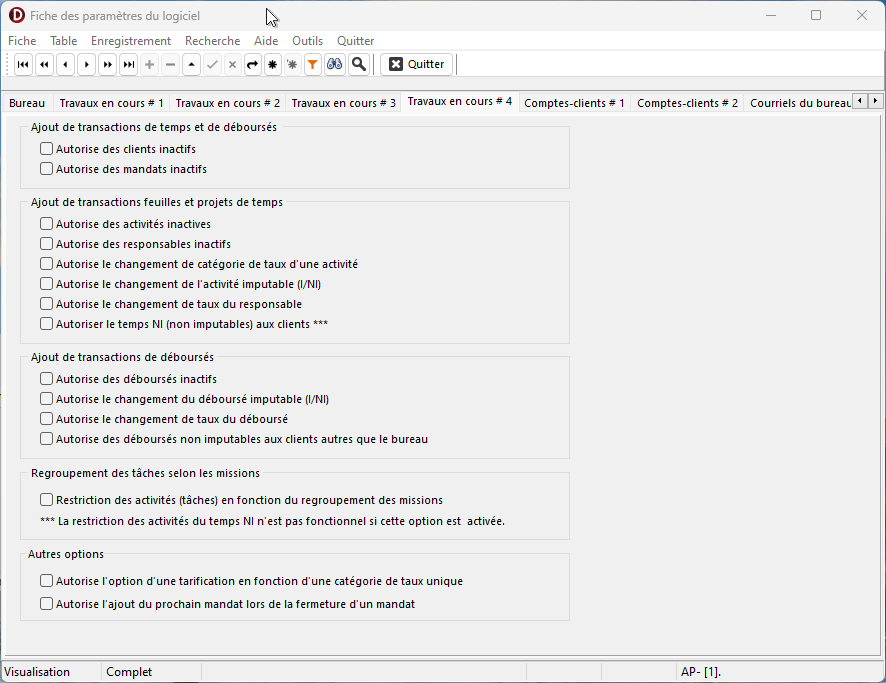Click the binoculars search icon
The height and width of the screenshot is (683, 886).
point(335,64)
